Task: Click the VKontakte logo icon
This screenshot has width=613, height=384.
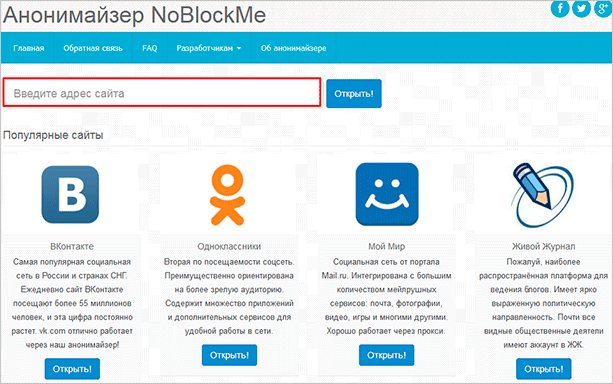Action: tap(70, 194)
